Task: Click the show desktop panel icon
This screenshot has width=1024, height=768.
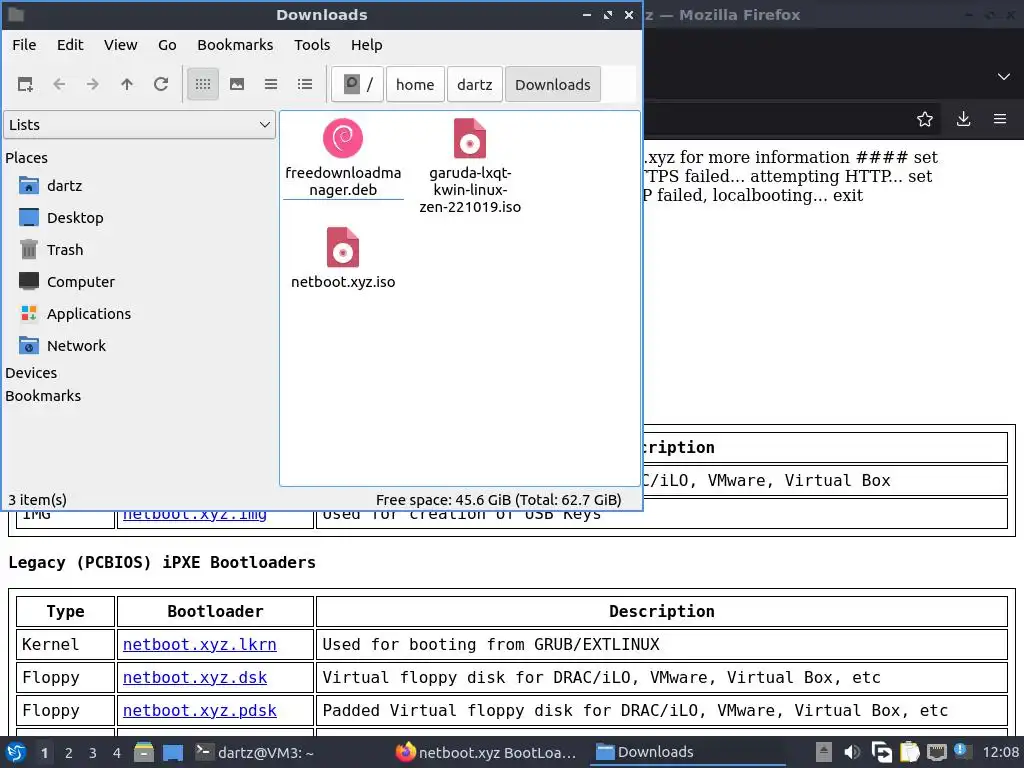Action: click(x=172, y=752)
